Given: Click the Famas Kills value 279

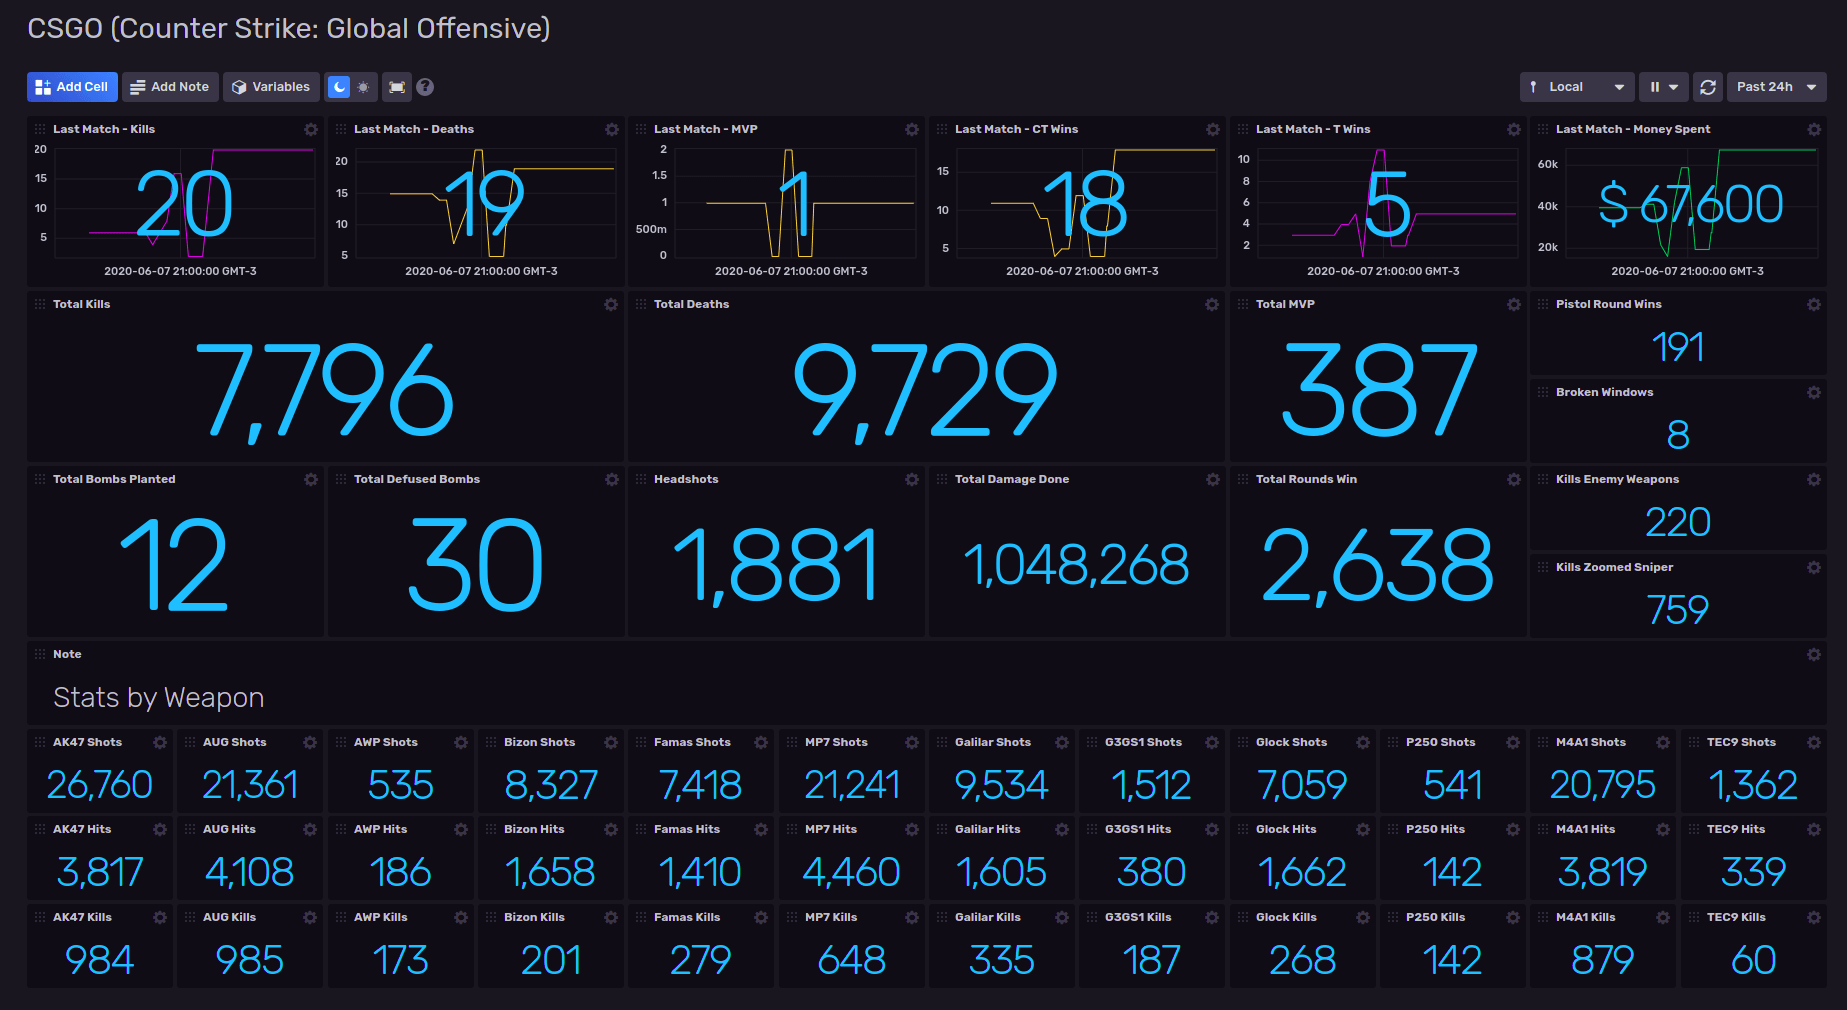Looking at the screenshot, I should [x=701, y=960].
